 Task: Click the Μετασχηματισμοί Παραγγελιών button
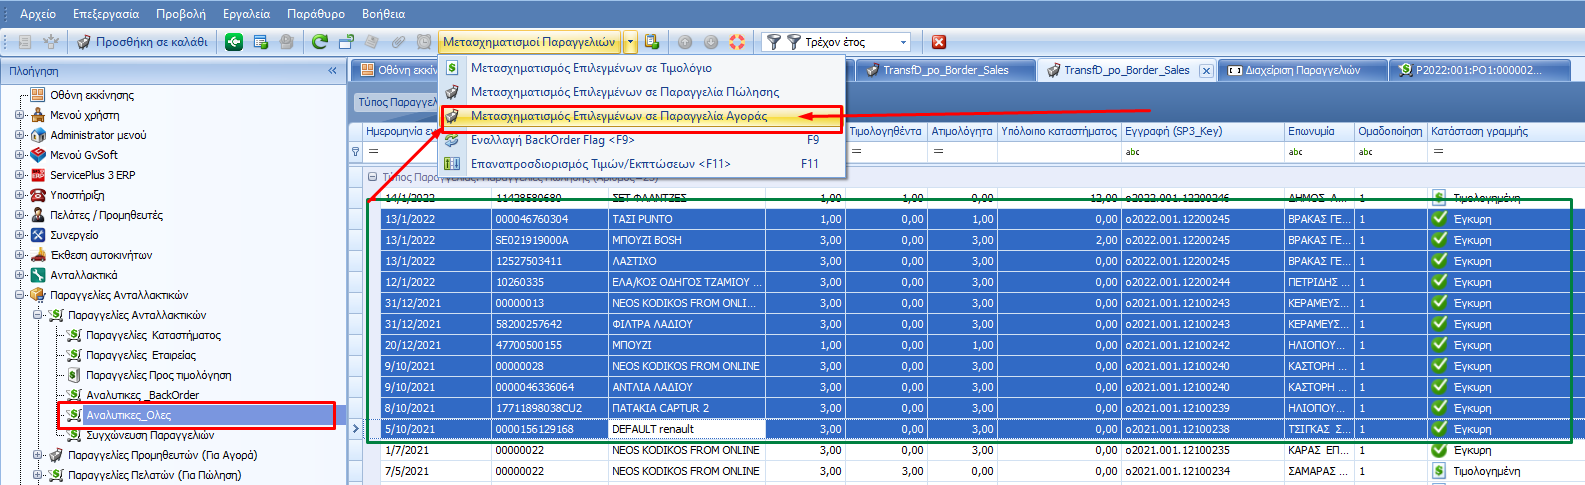(x=530, y=42)
